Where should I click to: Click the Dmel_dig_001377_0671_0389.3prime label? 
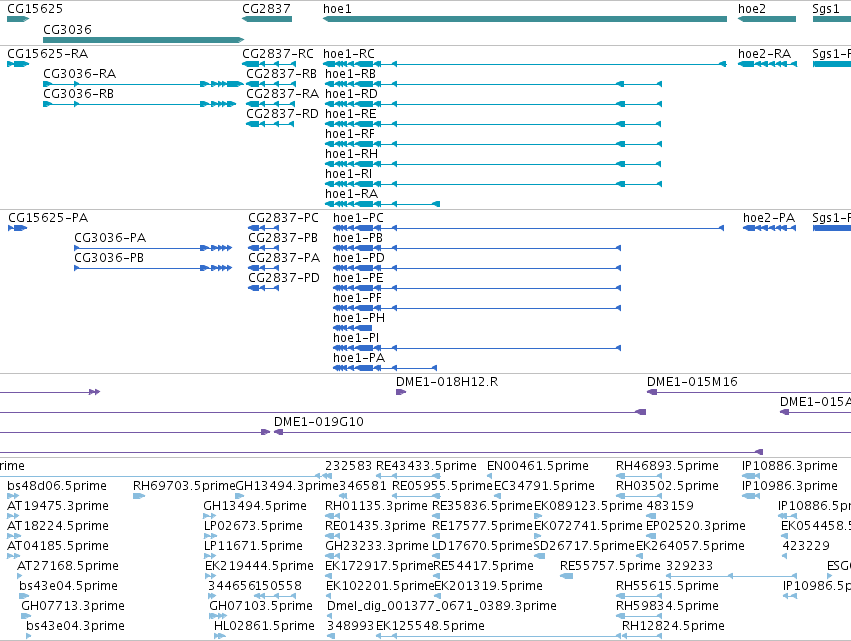coord(442,606)
